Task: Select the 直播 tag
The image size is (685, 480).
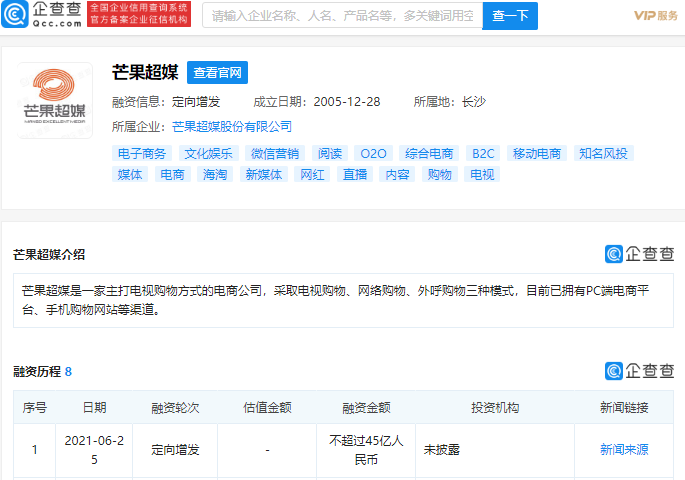Action: tap(355, 174)
